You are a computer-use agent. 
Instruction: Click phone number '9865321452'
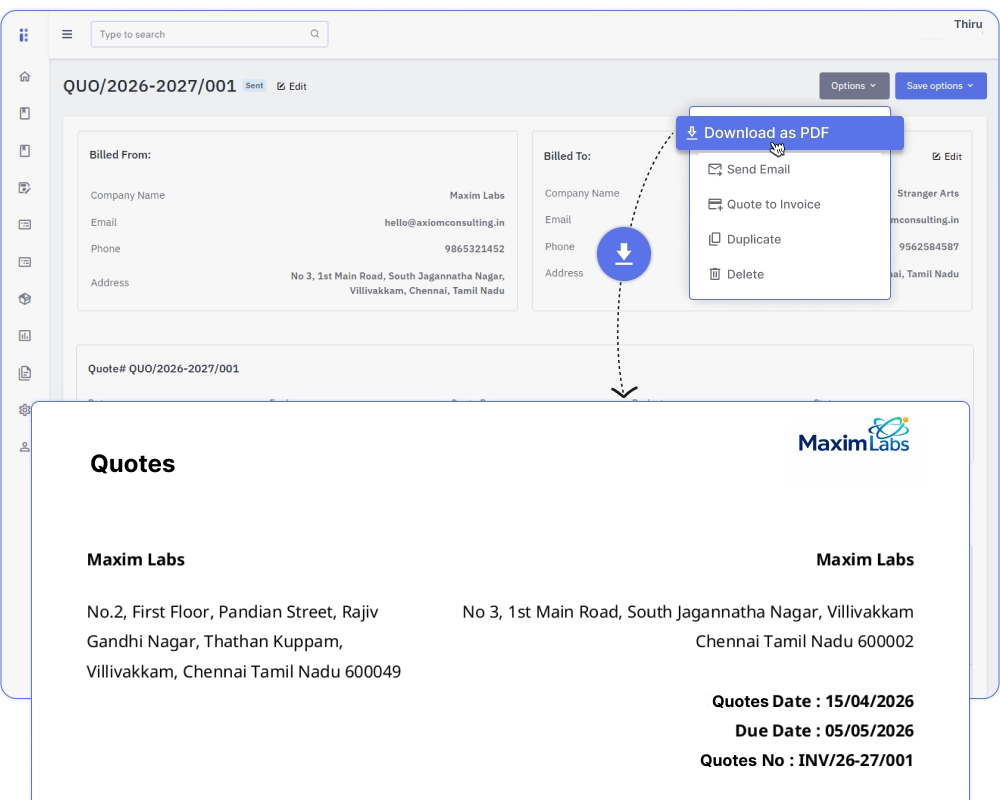point(474,249)
